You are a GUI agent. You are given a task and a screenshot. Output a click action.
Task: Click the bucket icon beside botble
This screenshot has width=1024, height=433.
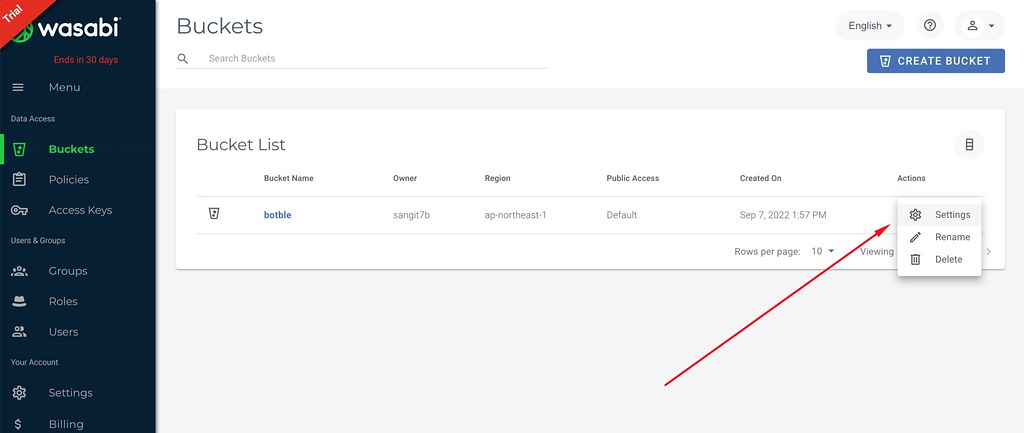click(214, 214)
